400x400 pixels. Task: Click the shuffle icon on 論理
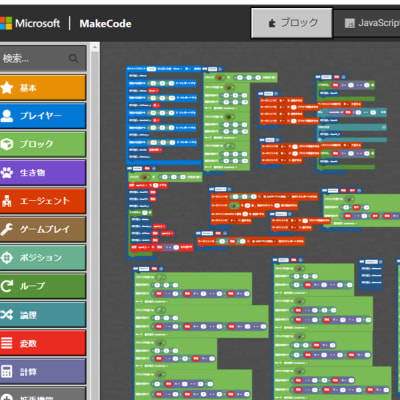pyautogui.click(x=7, y=314)
